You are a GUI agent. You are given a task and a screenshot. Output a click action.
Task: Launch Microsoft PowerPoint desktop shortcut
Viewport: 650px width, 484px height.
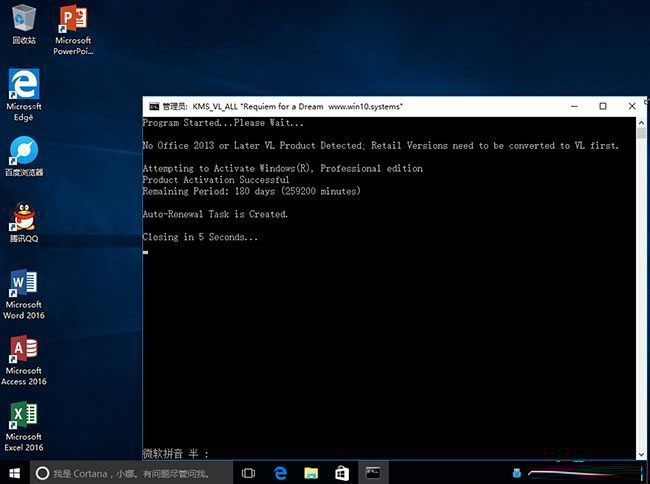coord(72,18)
